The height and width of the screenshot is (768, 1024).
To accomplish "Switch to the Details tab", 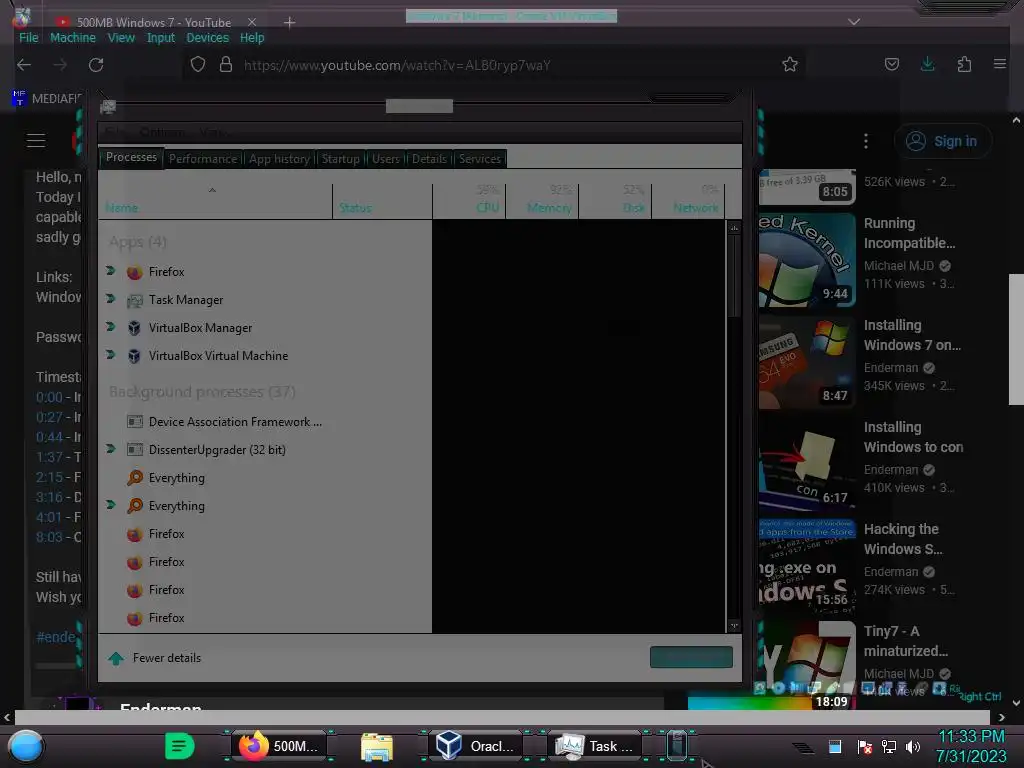I will click(430, 159).
